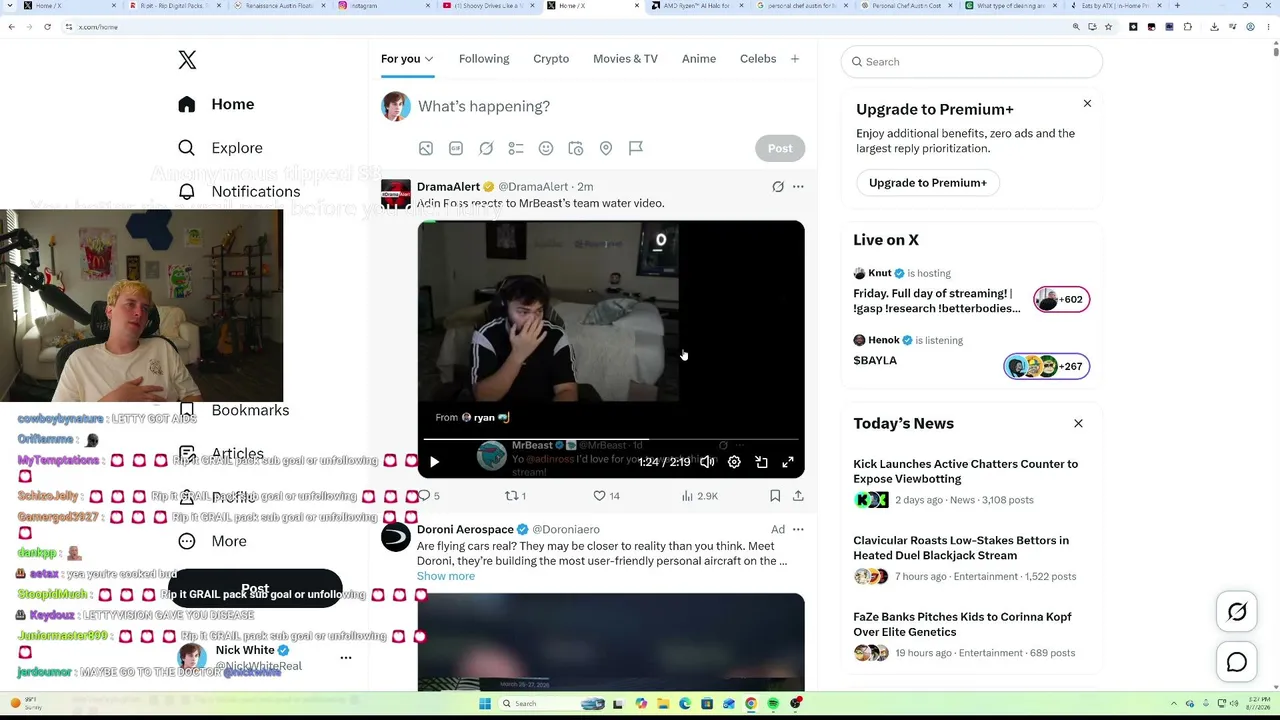Click the Upgrade to Premium+ button
Image resolution: width=1280 pixels, height=720 pixels.
(x=928, y=183)
